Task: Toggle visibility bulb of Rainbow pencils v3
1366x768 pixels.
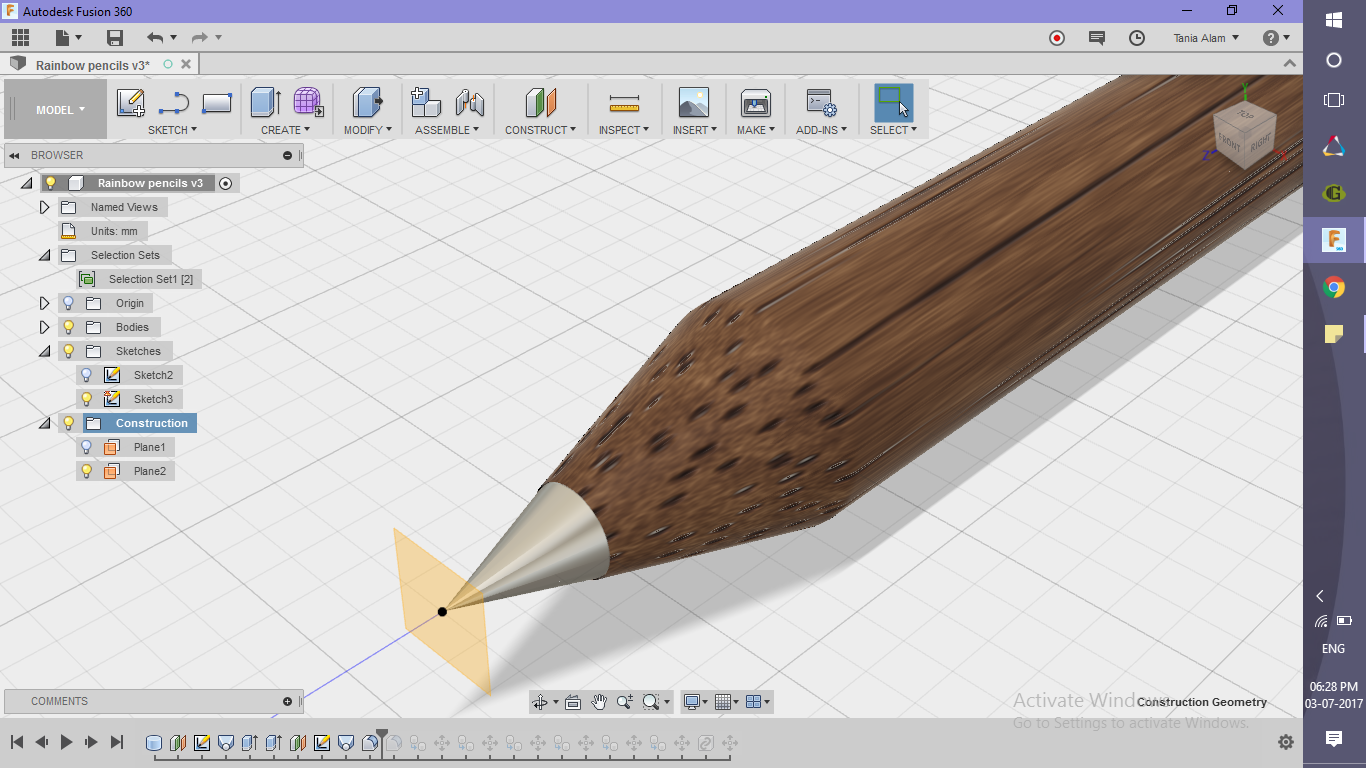Action: [50, 183]
